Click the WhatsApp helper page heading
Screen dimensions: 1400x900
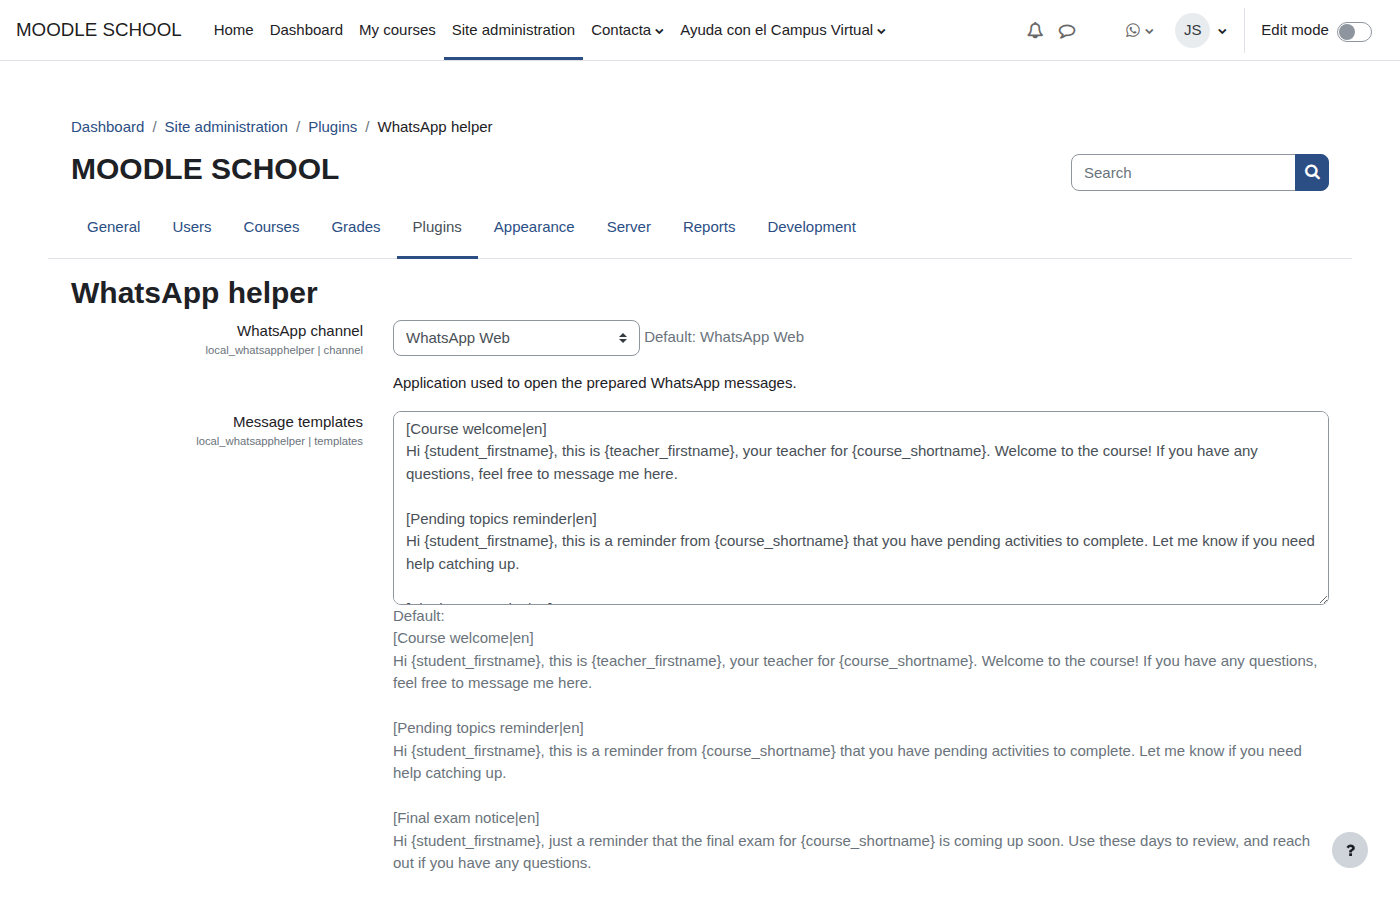(194, 293)
